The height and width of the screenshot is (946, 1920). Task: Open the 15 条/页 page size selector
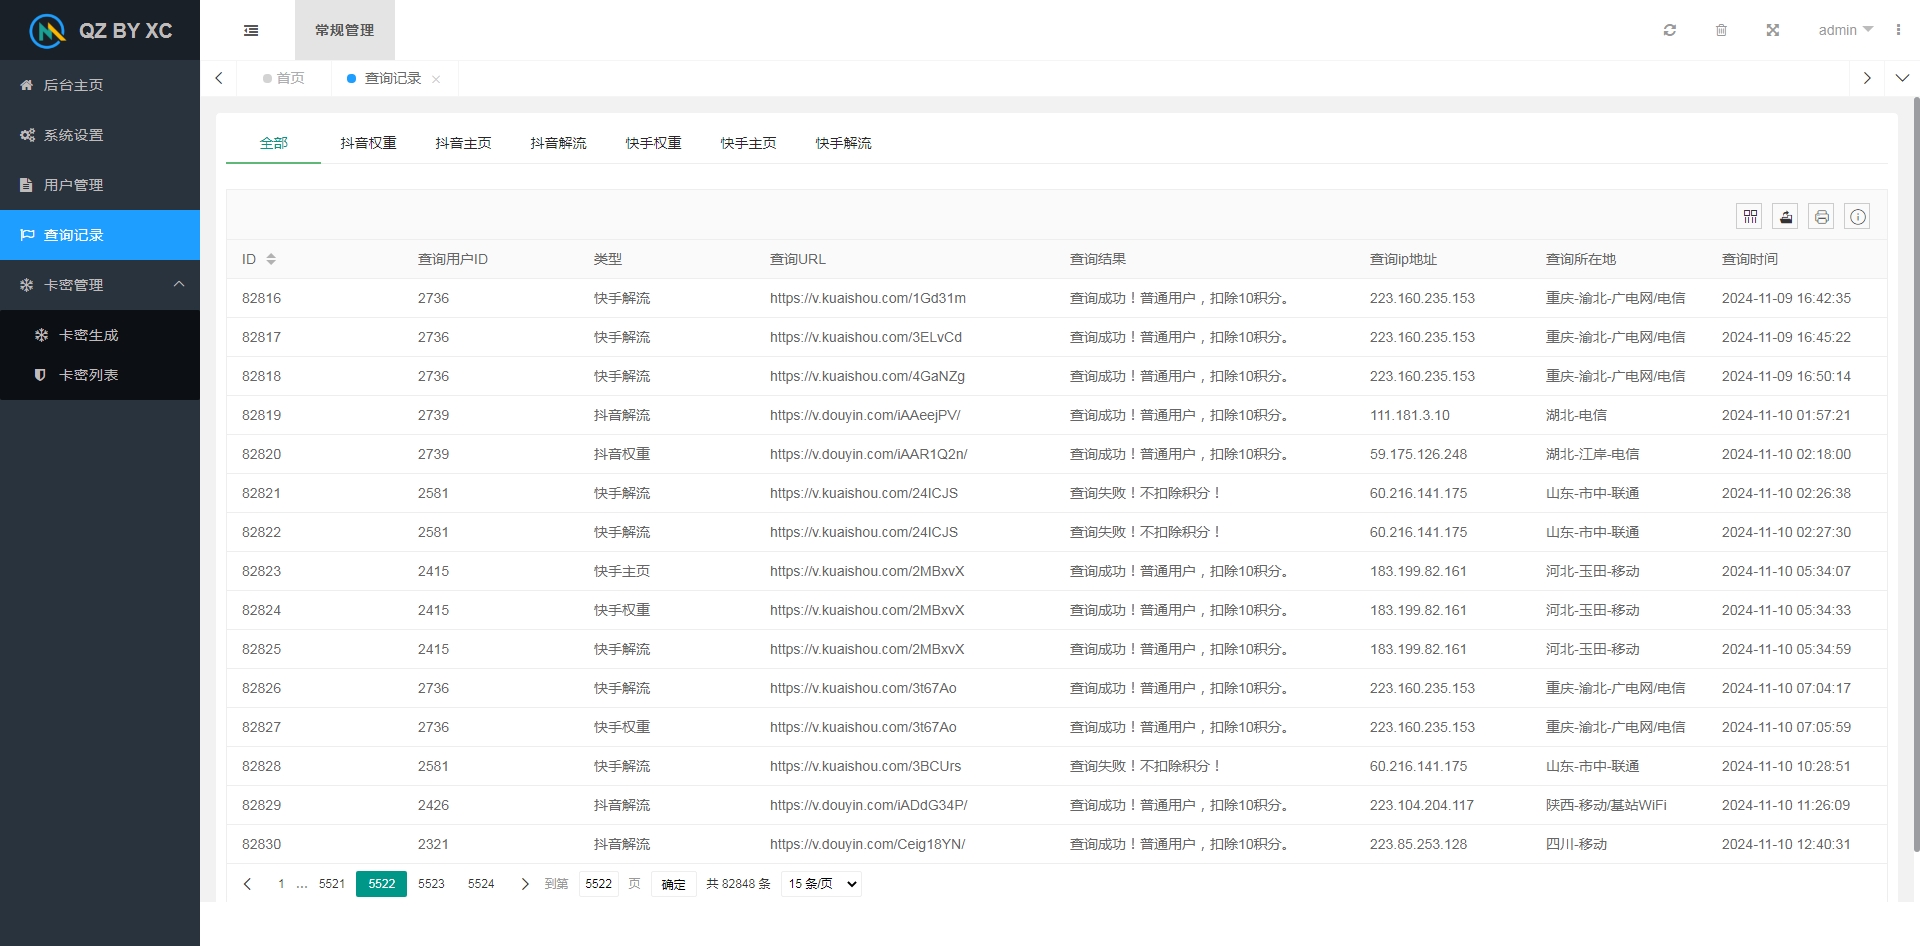coord(821,884)
